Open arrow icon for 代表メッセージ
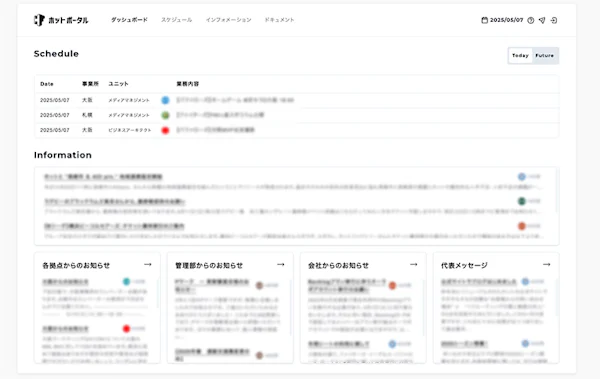 pyautogui.click(x=547, y=265)
